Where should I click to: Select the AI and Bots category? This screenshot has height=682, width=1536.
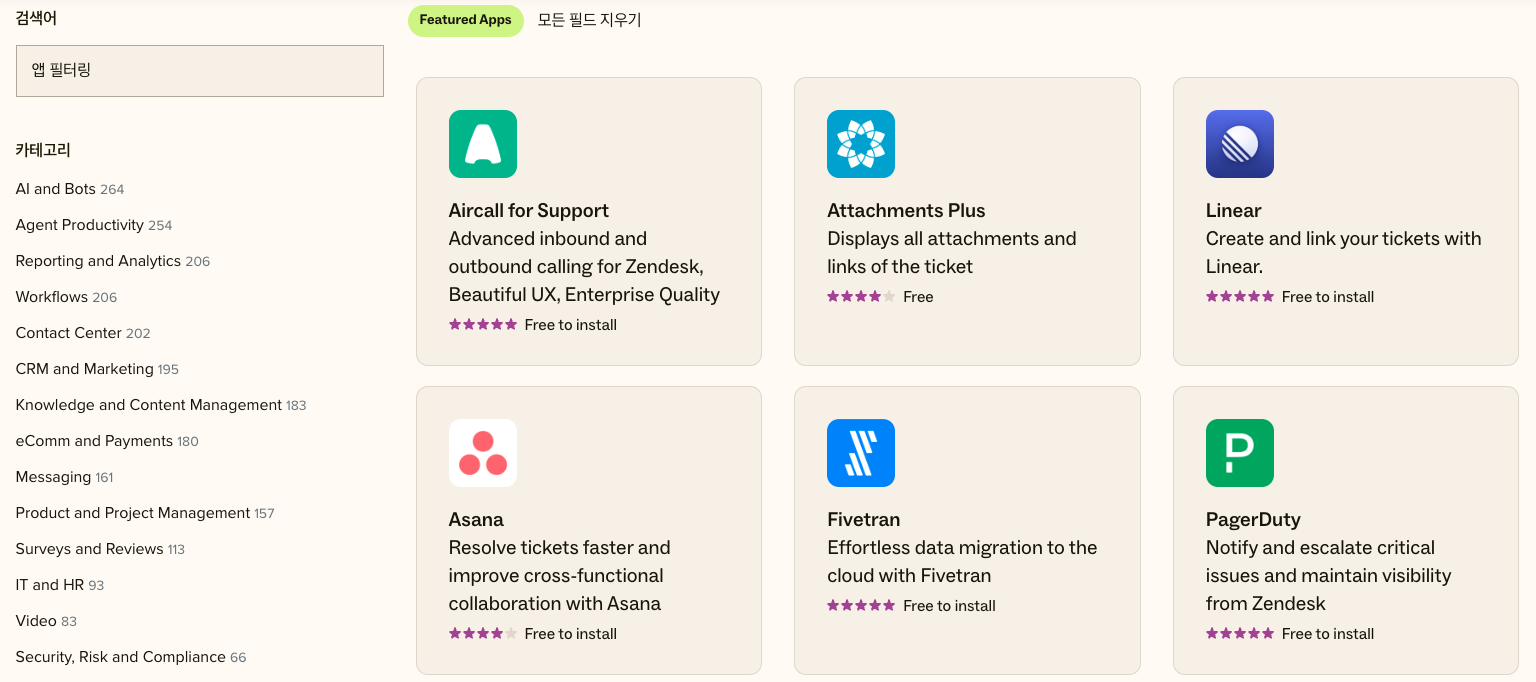(x=56, y=189)
